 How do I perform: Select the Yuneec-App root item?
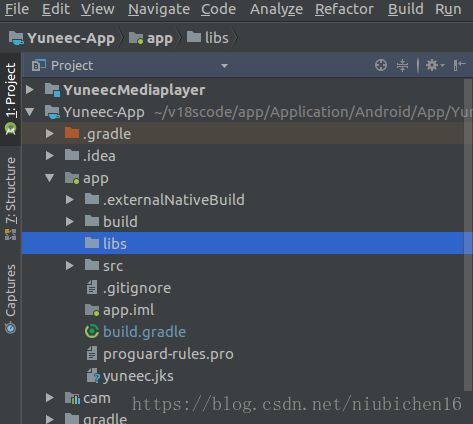point(104,112)
